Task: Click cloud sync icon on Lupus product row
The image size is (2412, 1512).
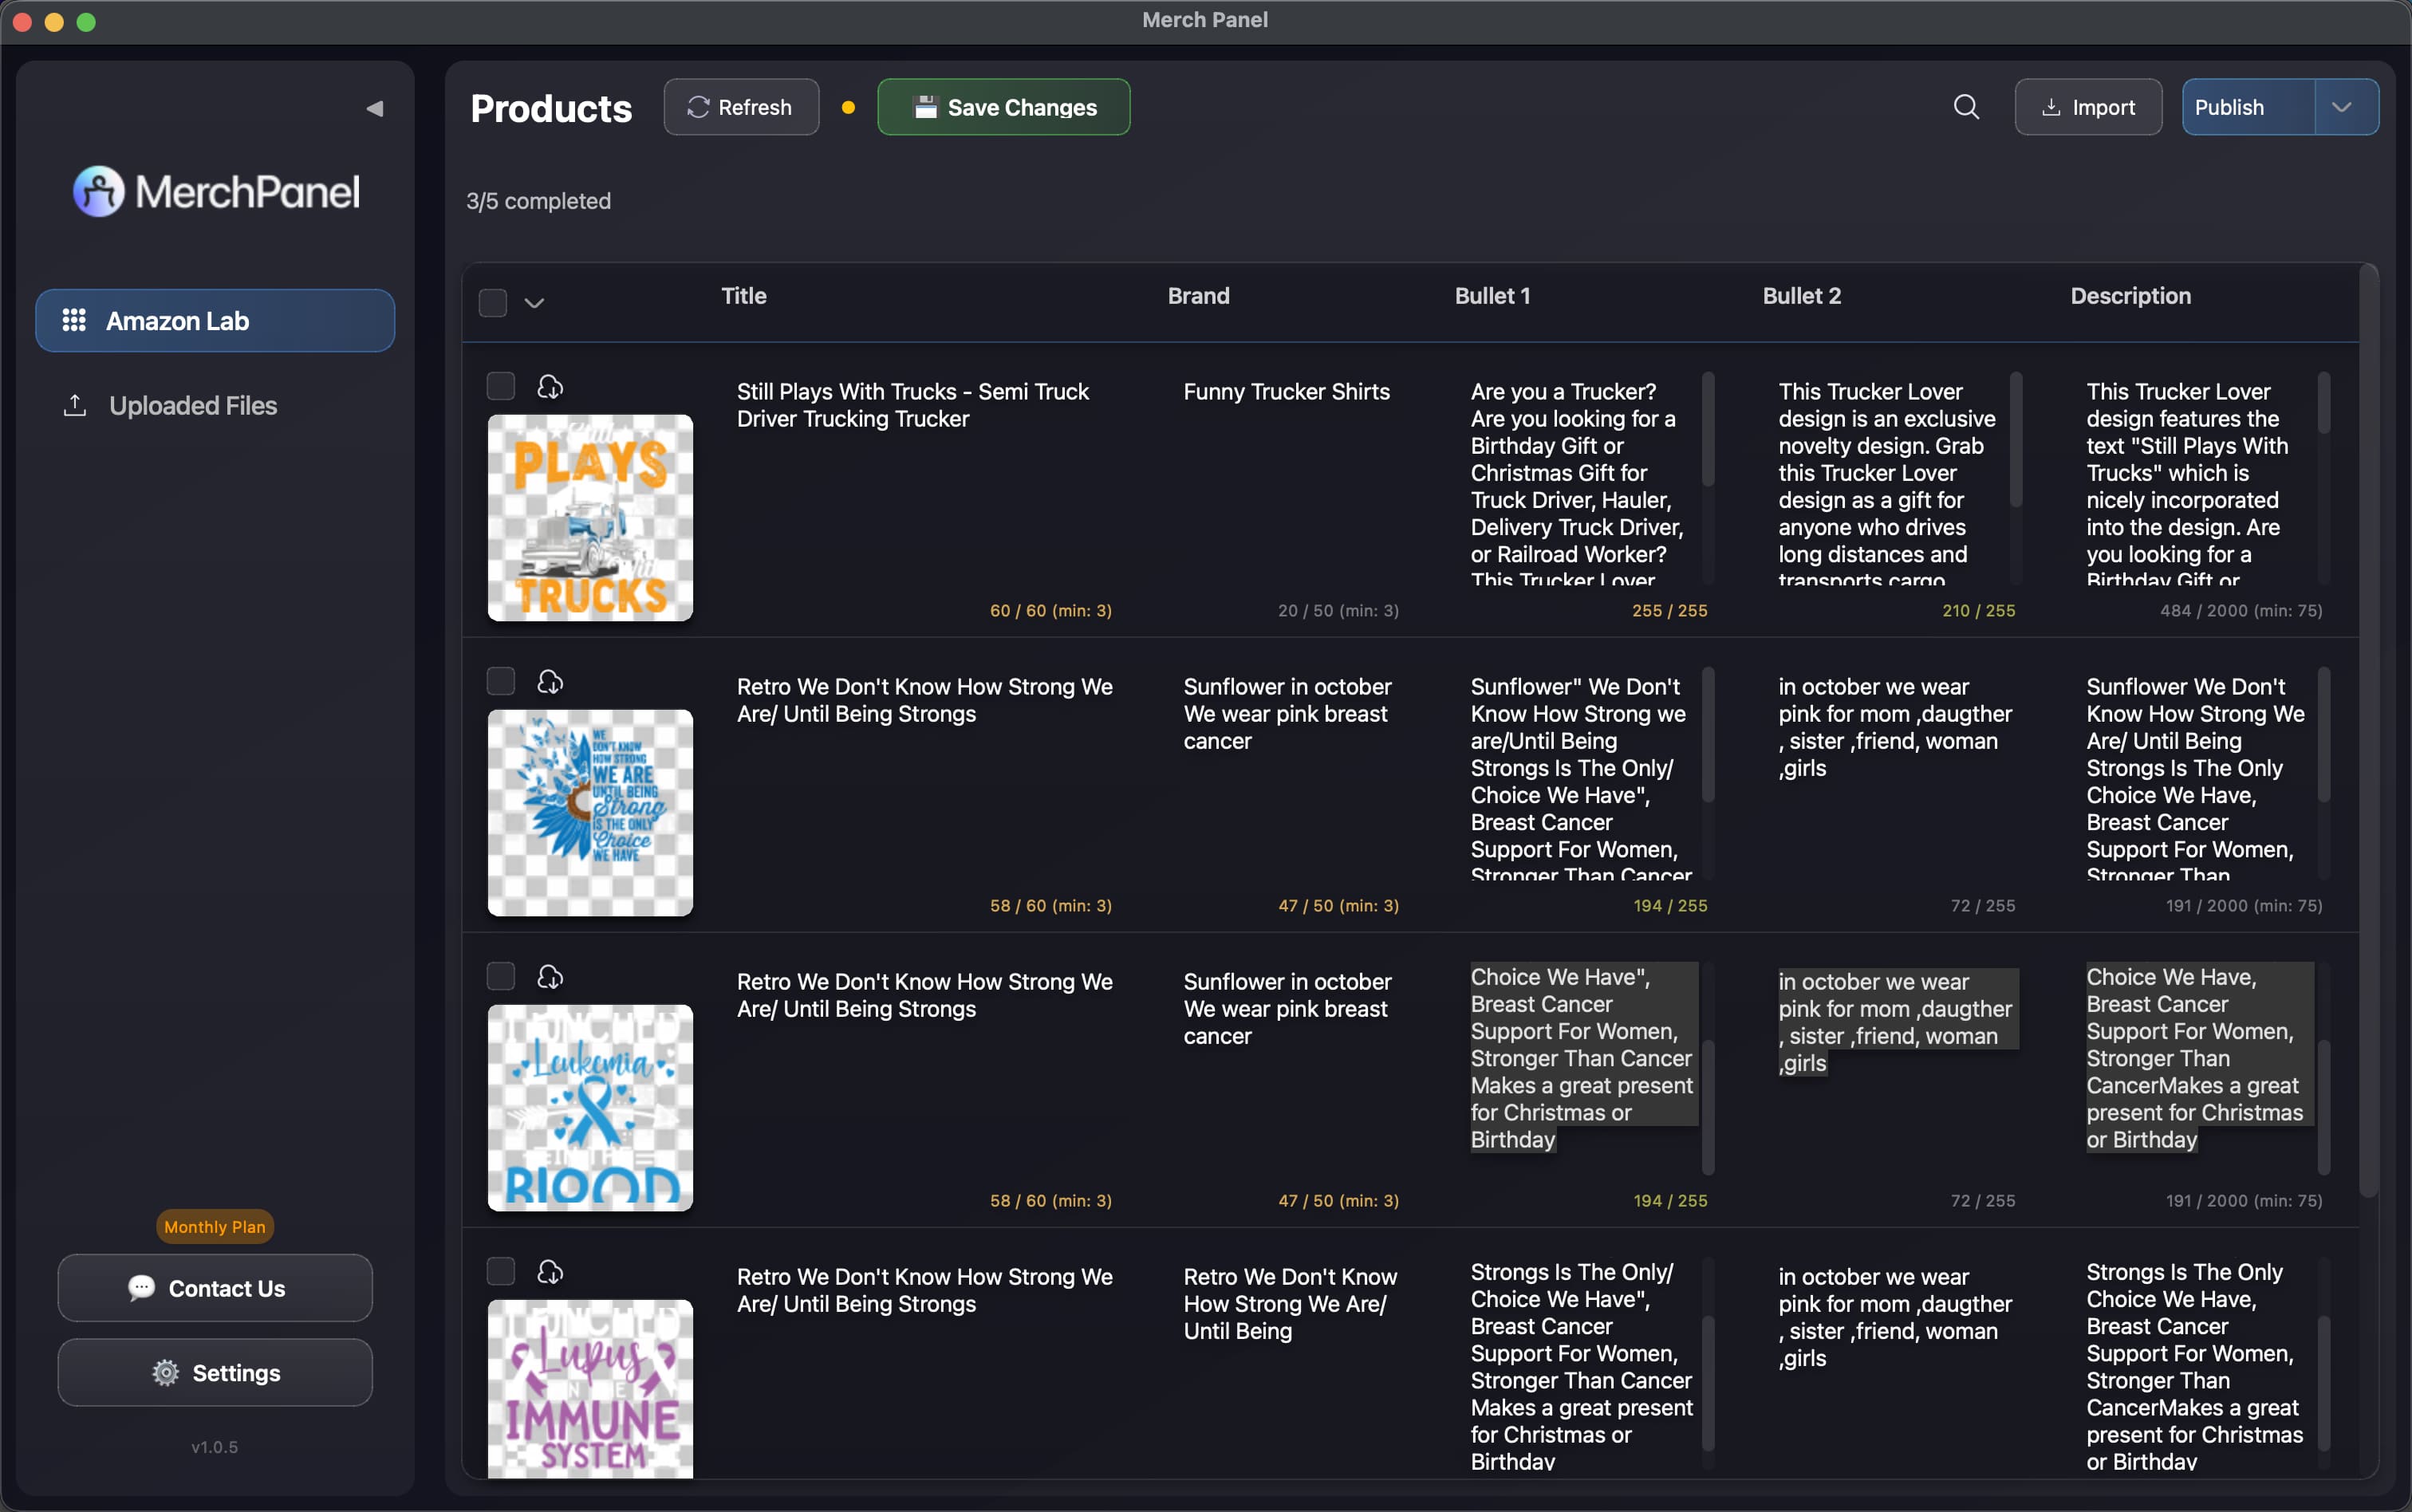Action: [x=550, y=1272]
